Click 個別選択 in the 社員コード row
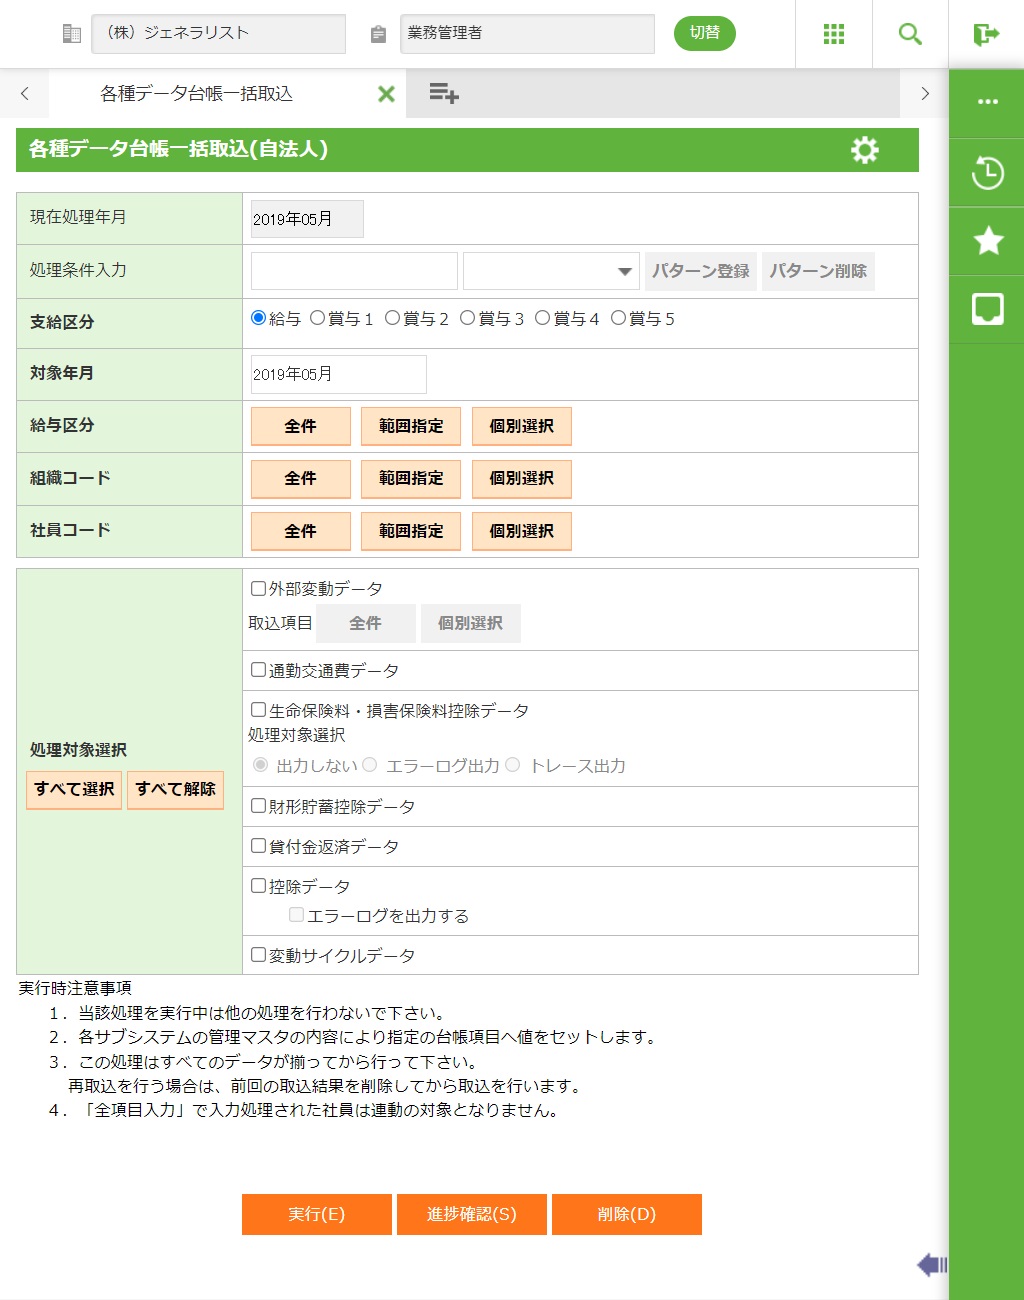 click(x=522, y=531)
